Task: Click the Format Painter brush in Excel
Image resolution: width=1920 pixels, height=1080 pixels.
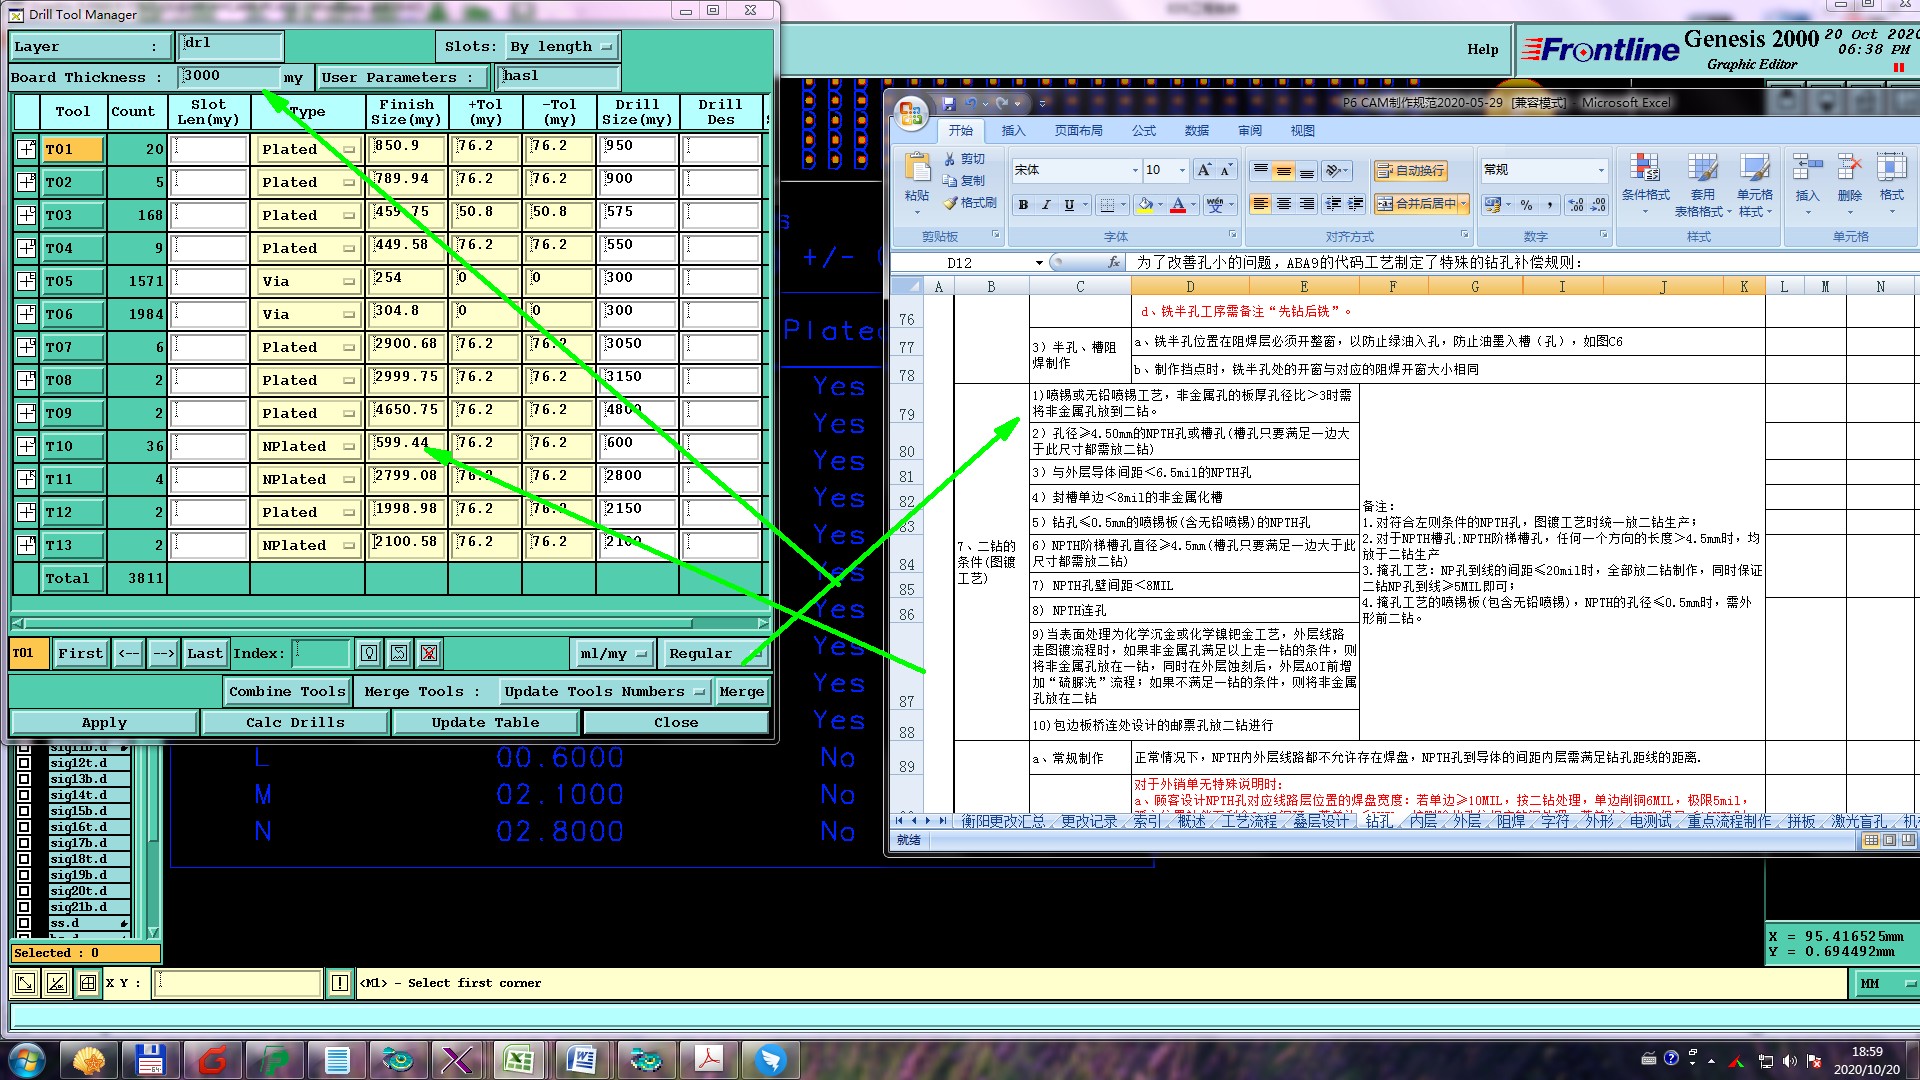Action: tap(950, 203)
